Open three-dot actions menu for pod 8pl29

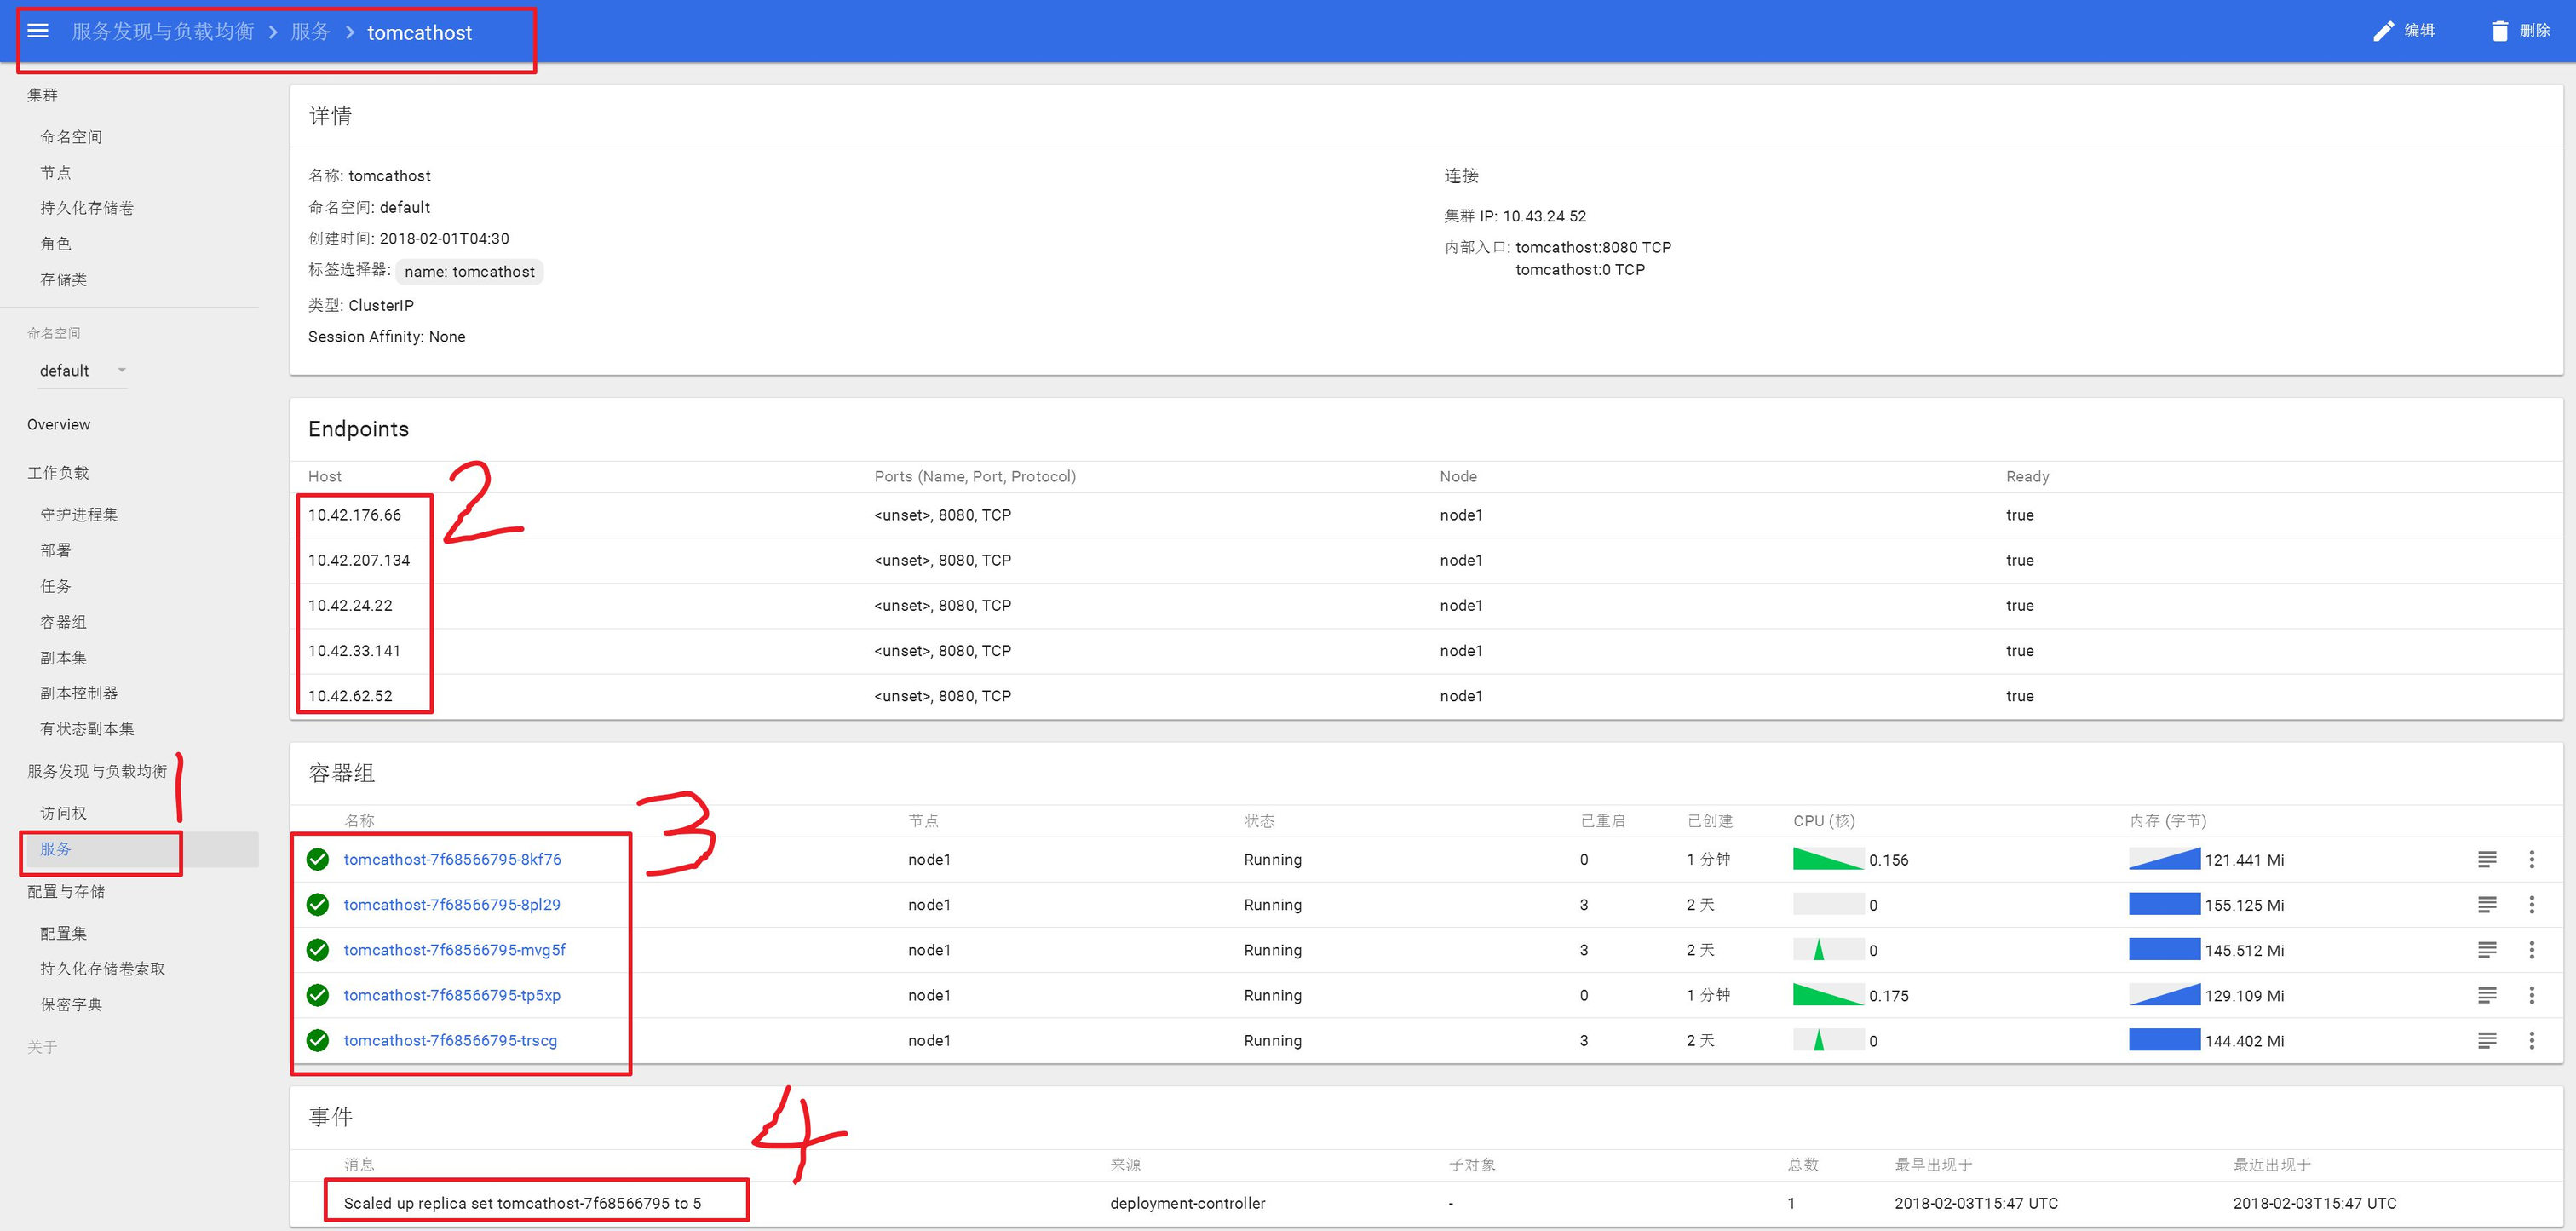pos(2531,905)
